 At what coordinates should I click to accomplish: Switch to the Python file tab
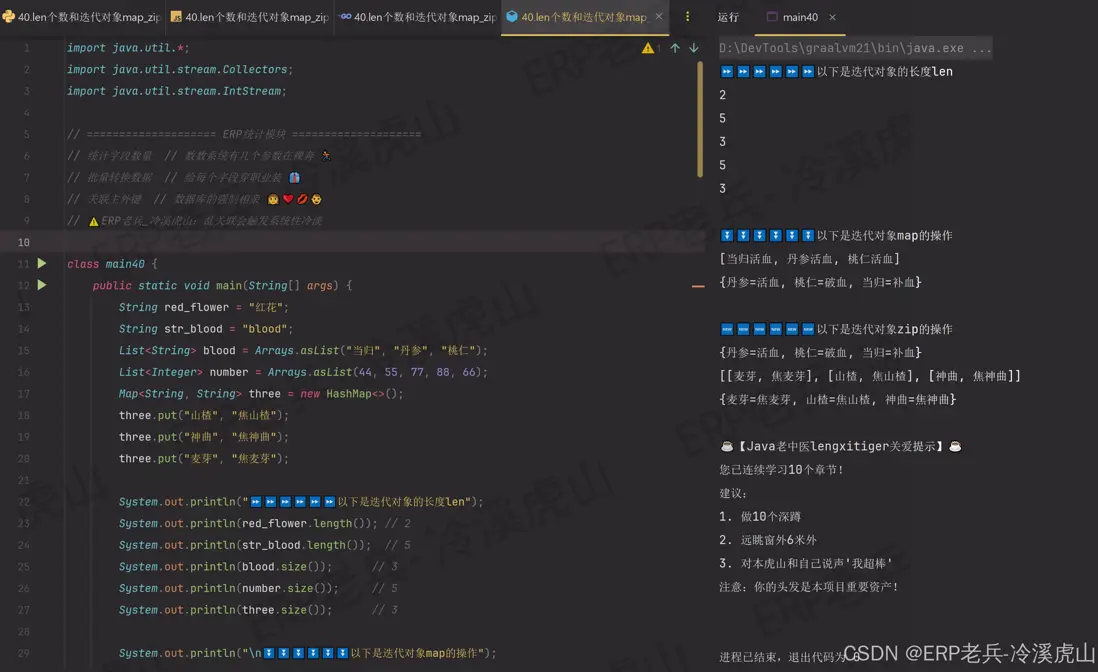coord(82,17)
